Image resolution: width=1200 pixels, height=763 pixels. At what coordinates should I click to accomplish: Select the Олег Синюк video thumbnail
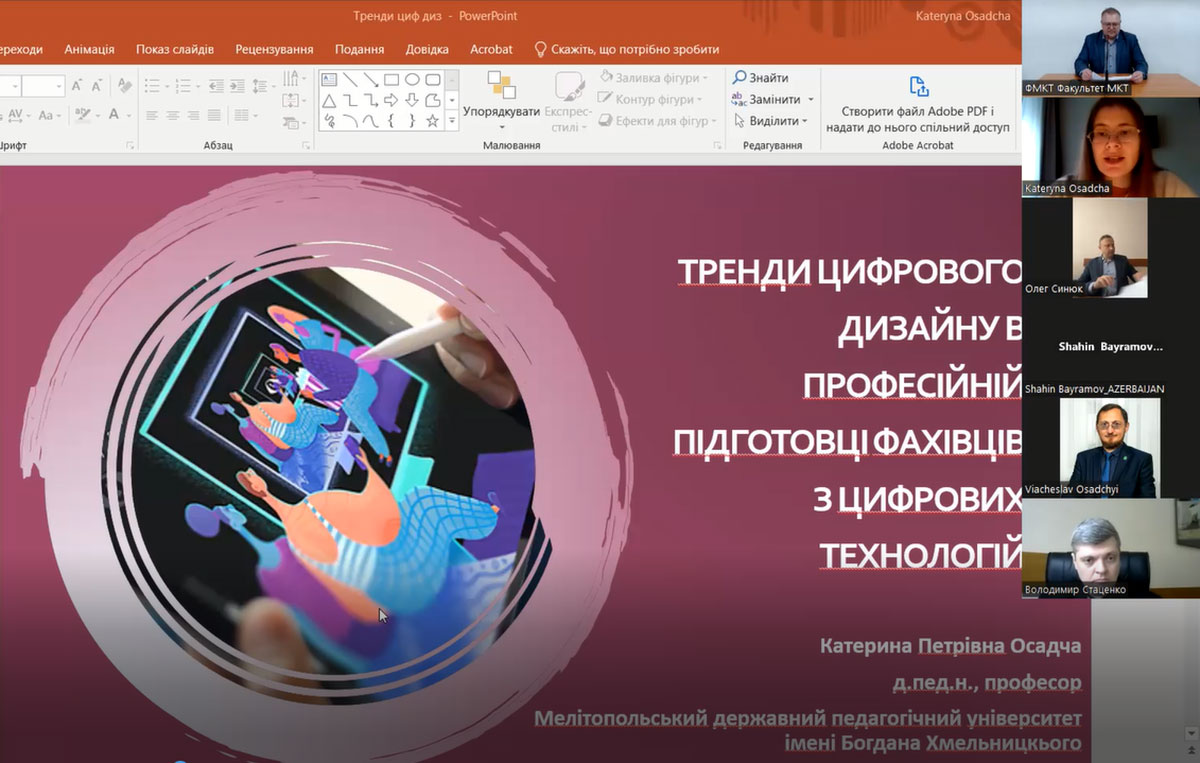coord(1110,247)
